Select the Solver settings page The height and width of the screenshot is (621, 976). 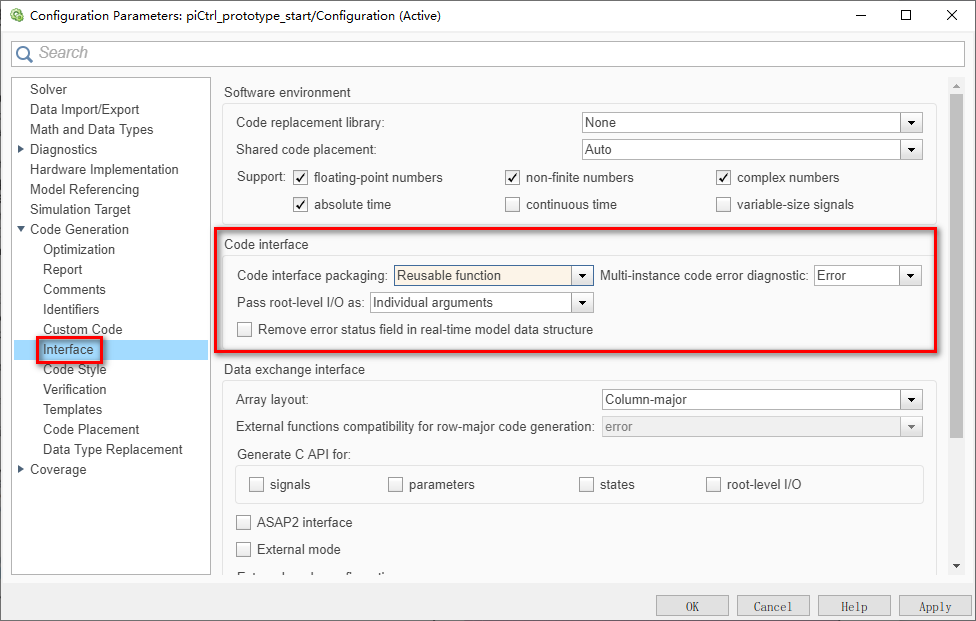tap(48, 89)
